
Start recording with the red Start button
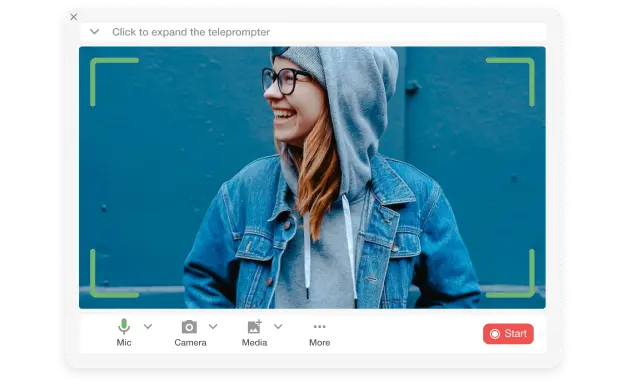tap(508, 334)
